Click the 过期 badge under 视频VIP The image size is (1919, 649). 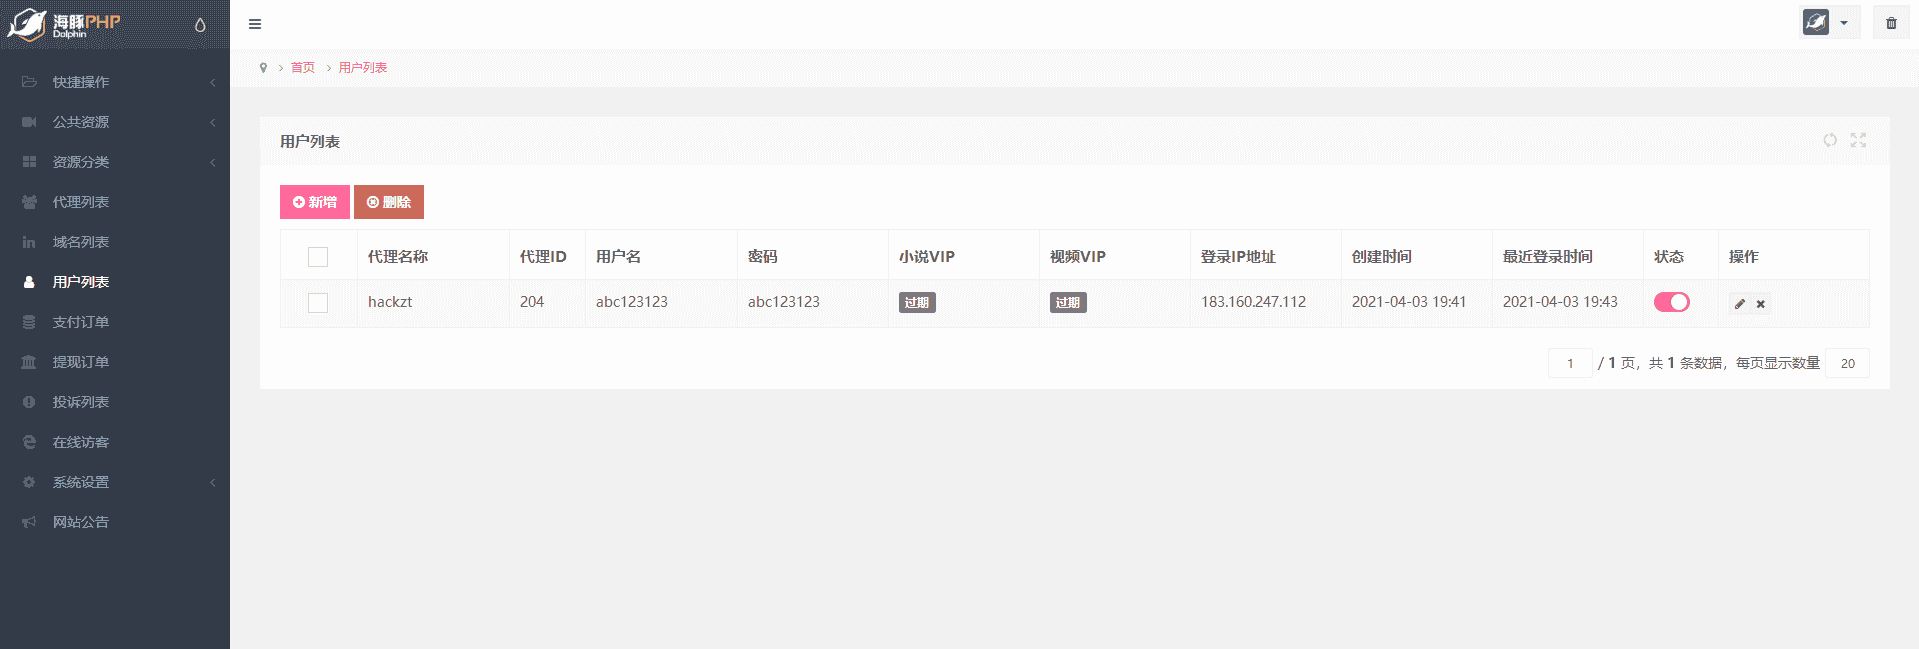coord(1068,302)
